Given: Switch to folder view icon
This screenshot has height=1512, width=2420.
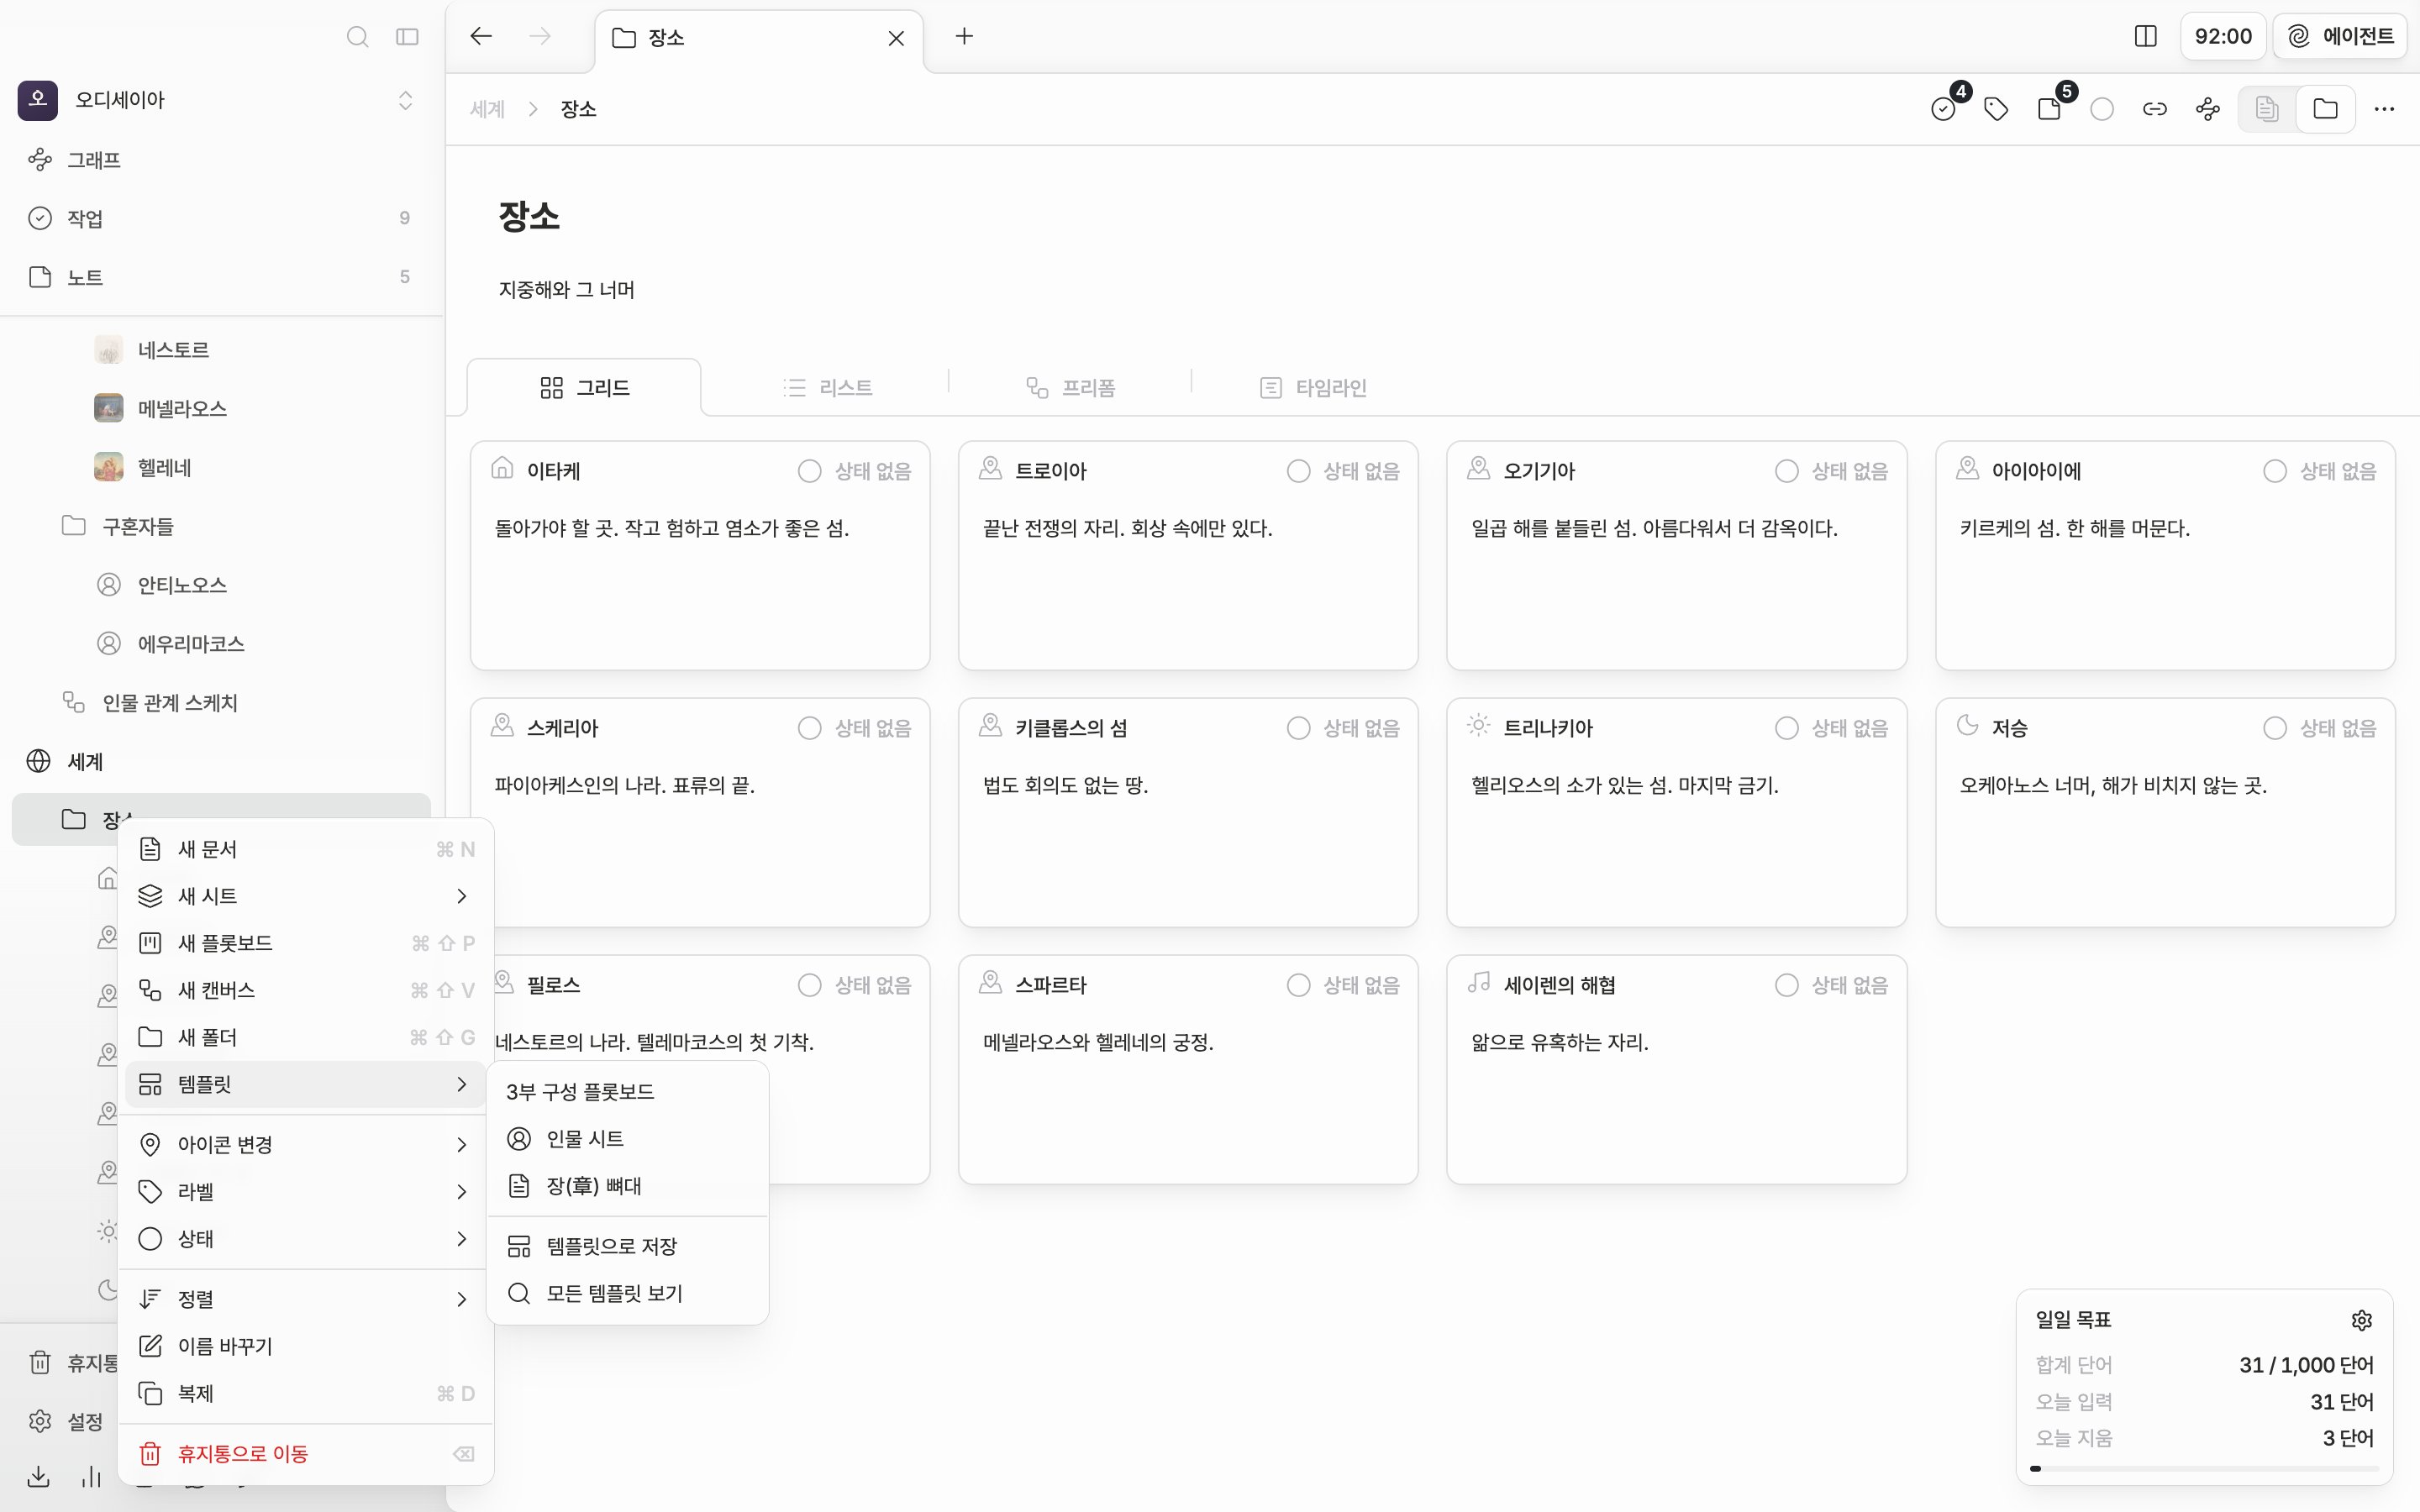Looking at the screenshot, I should 2325,109.
